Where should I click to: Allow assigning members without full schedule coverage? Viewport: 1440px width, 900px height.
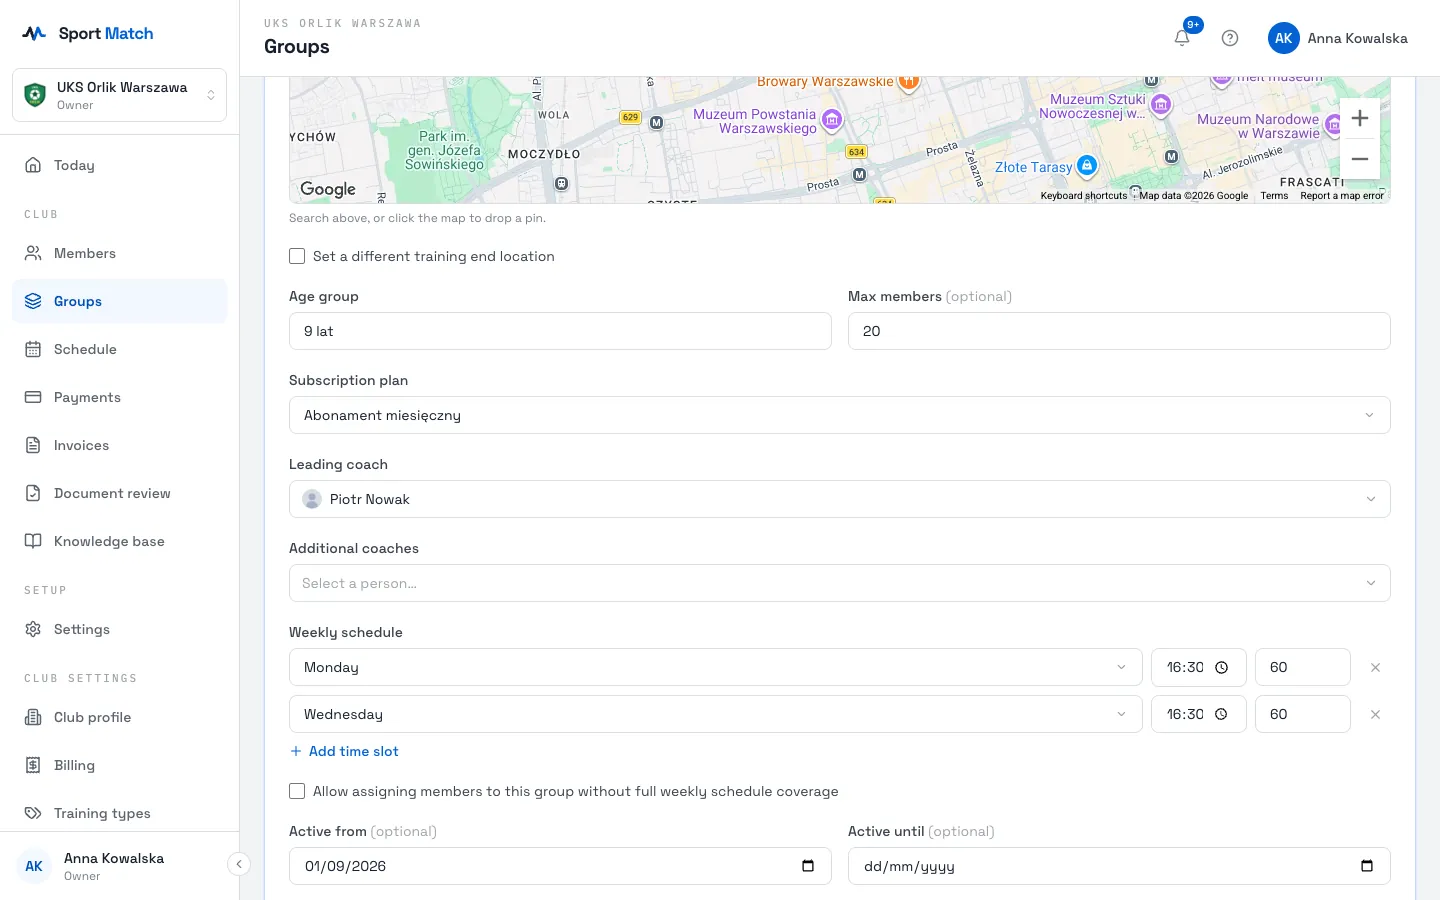coord(297,791)
